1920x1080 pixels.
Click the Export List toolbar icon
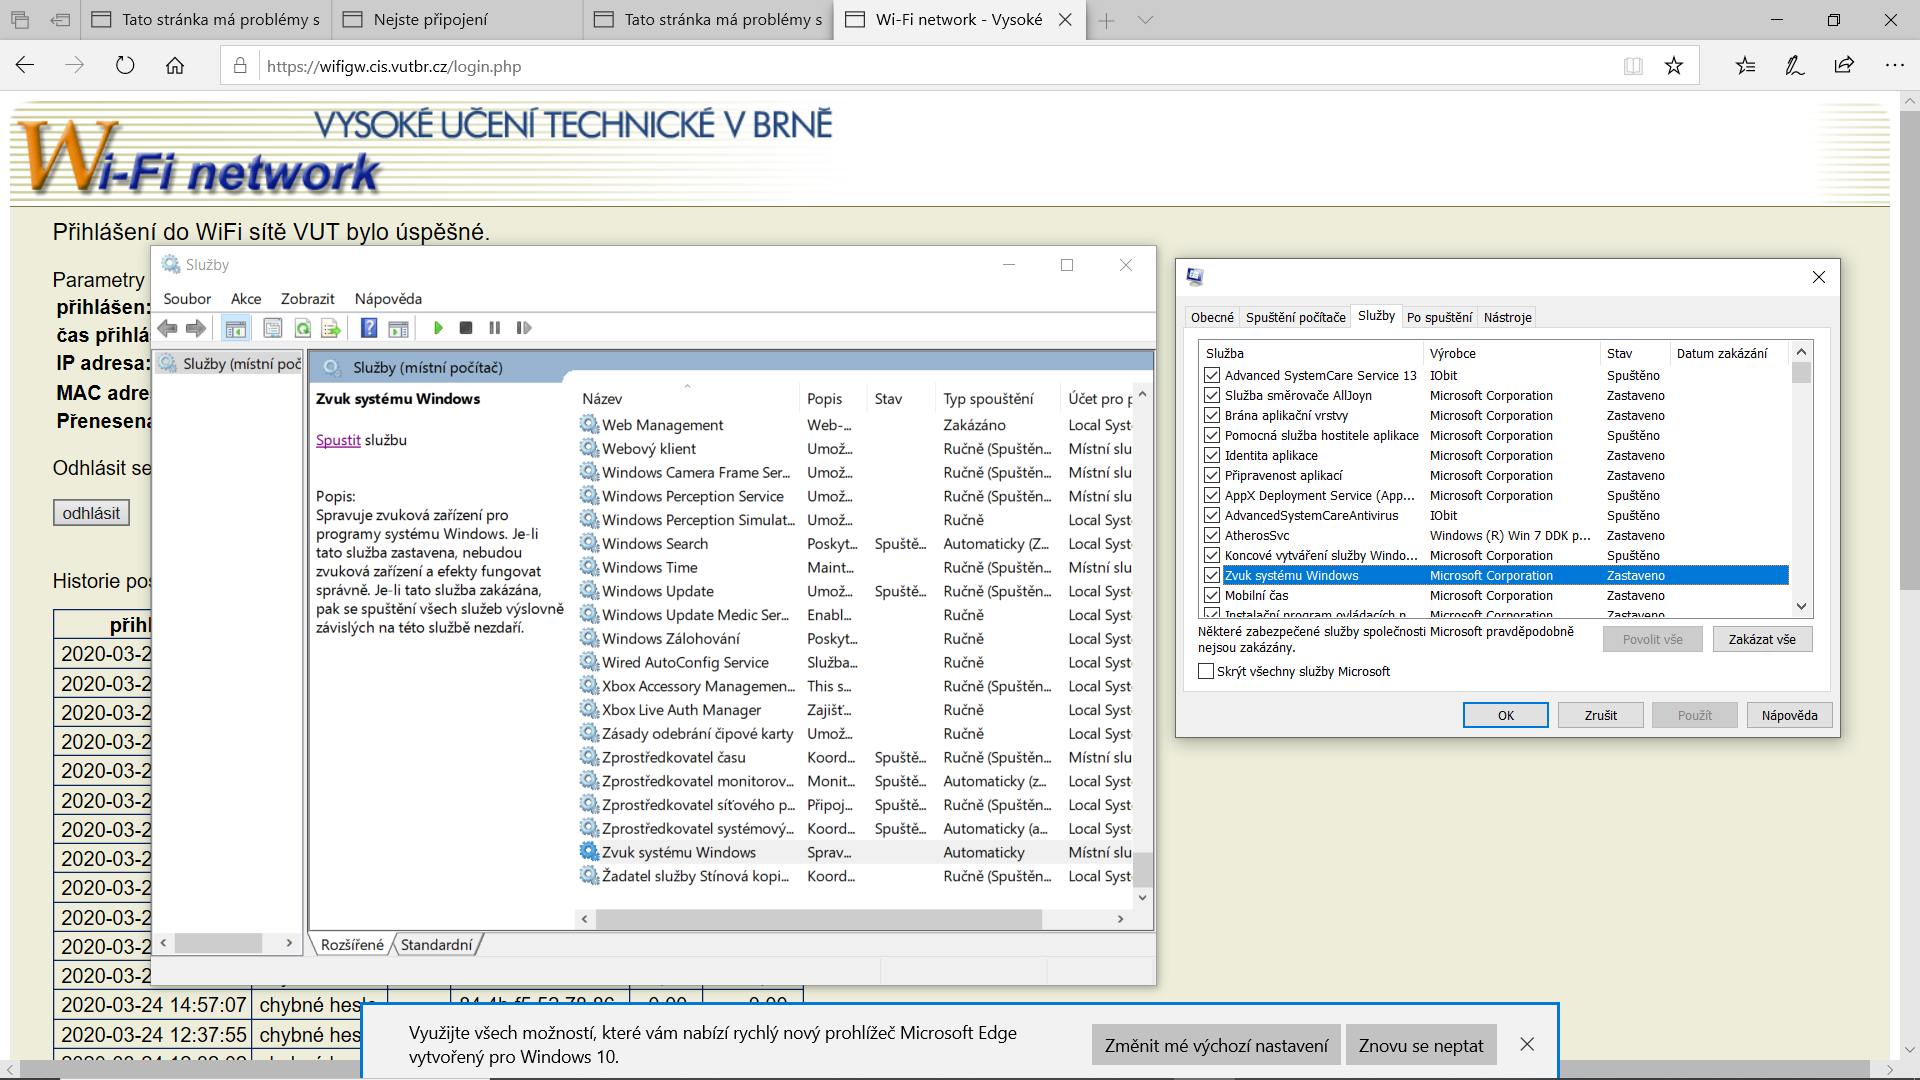pos(331,328)
